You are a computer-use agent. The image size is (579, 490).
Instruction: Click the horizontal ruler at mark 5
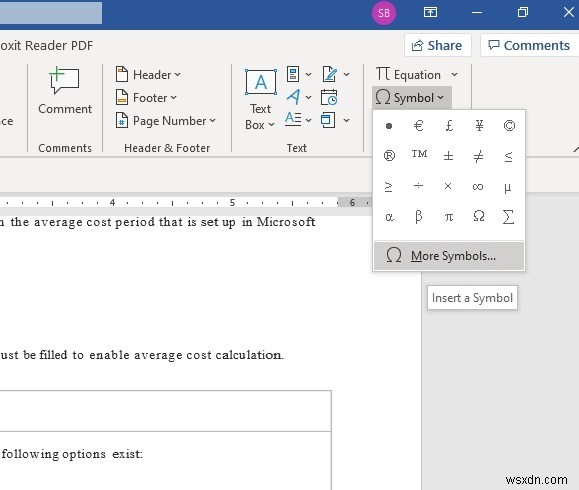click(x=232, y=202)
